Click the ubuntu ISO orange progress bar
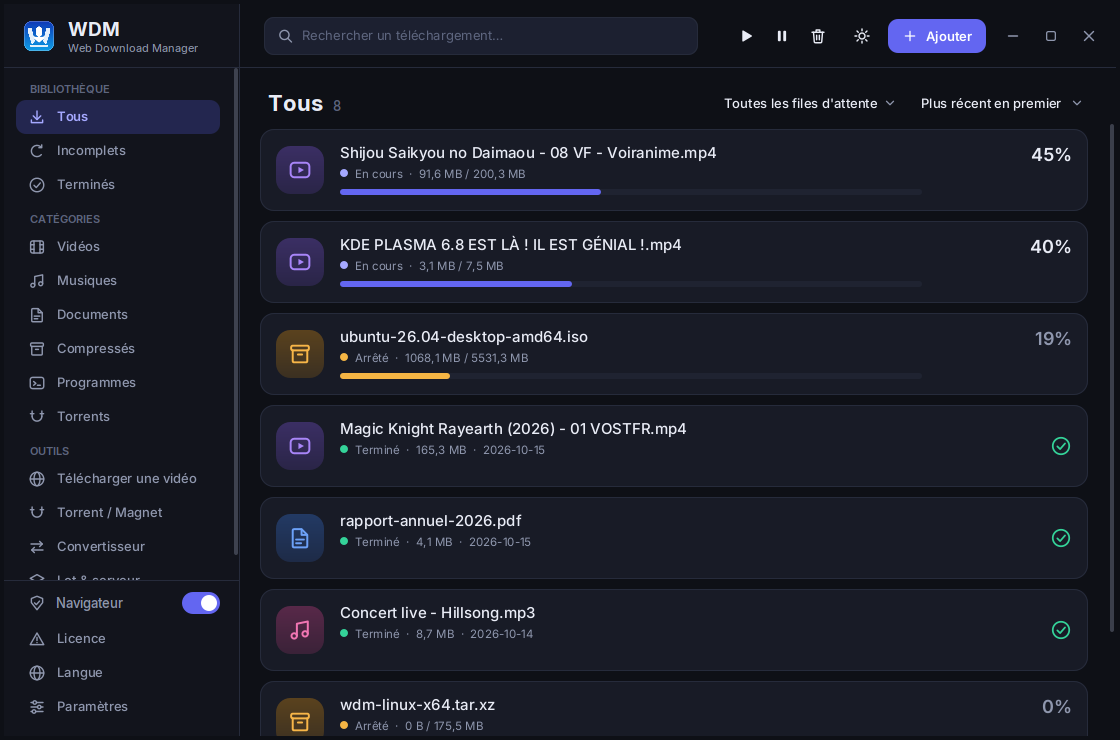The width and height of the screenshot is (1120, 740). 631,376
